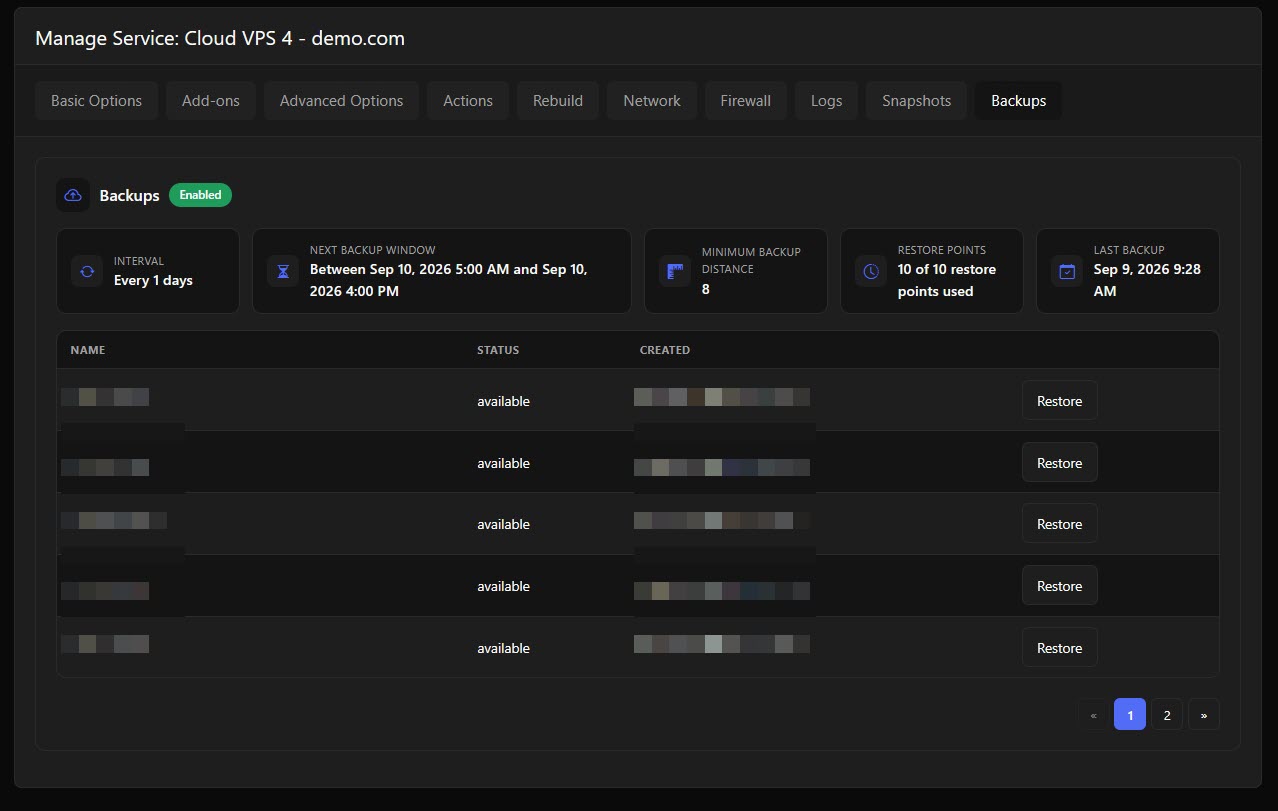Viewport: 1278px width, 811px height.
Task: Click the hourglass icon in Next Backup Window
Action: click(283, 271)
